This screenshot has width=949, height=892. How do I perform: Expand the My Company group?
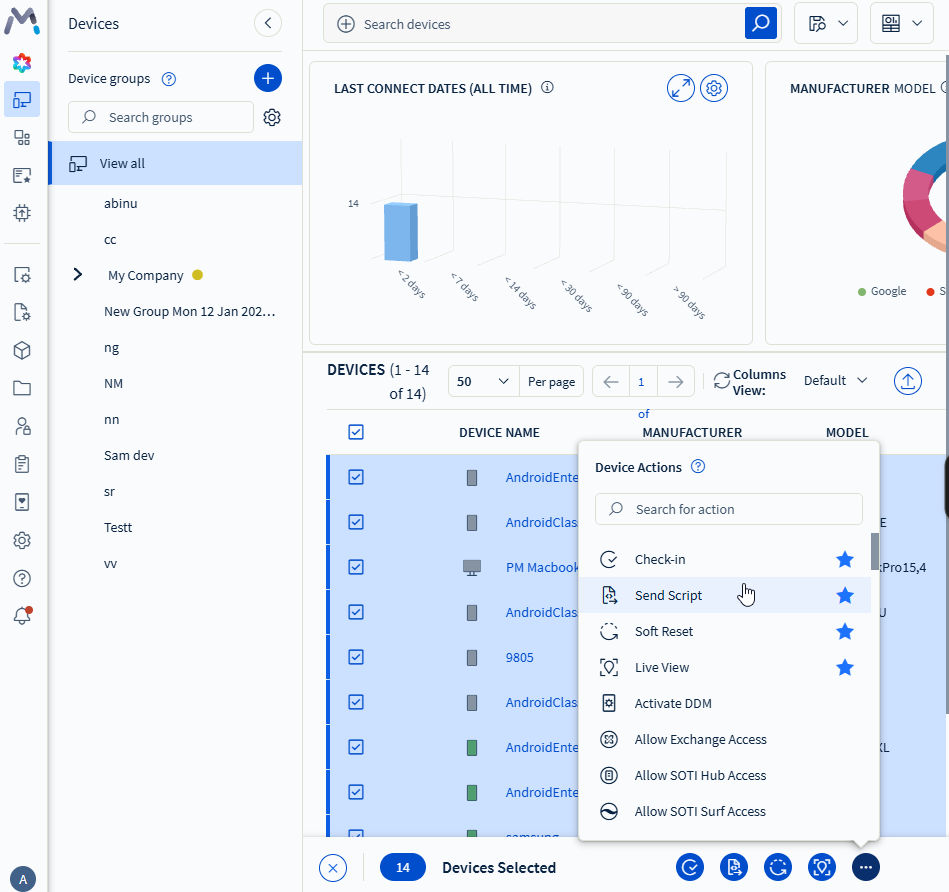pyautogui.click(x=78, y=275)
